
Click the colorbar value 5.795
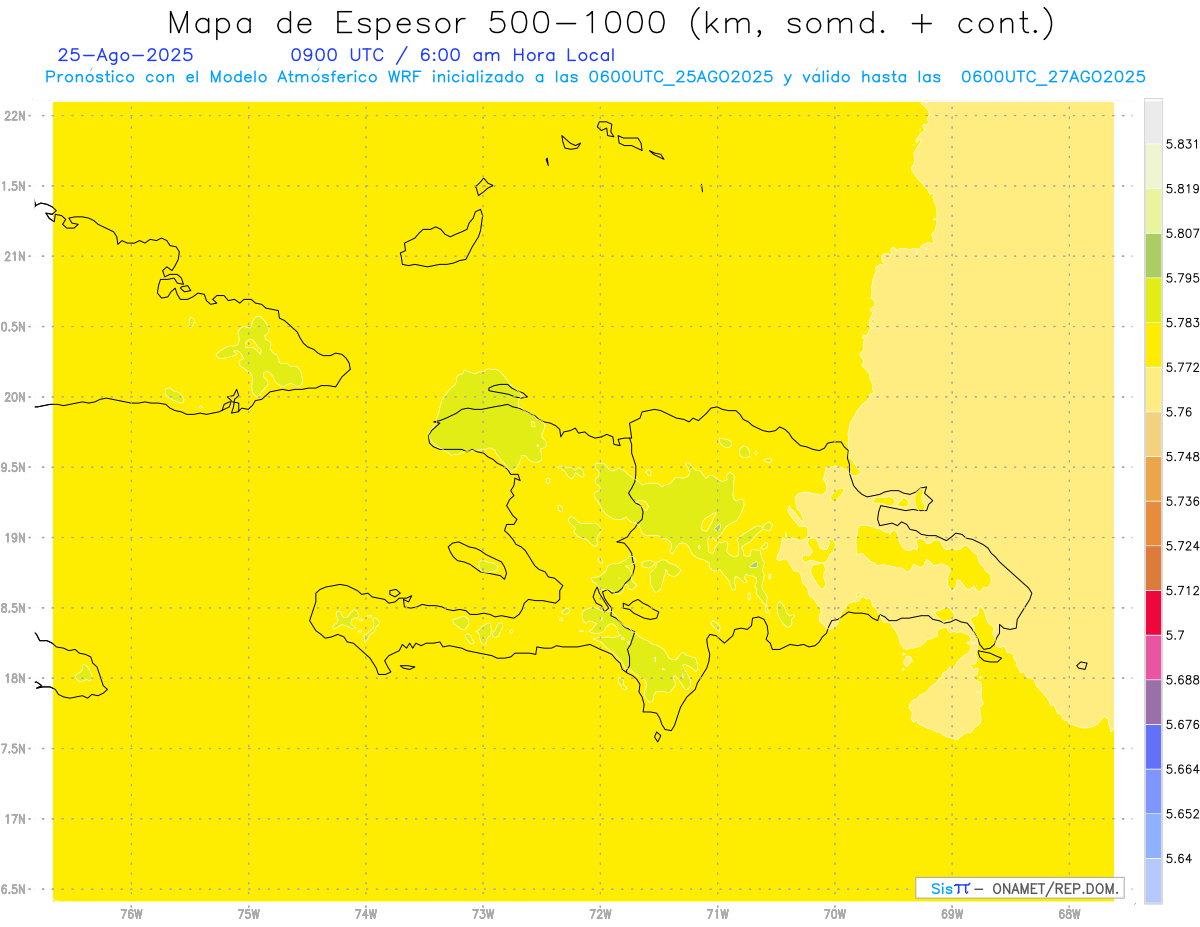[x=1183, y=278]
